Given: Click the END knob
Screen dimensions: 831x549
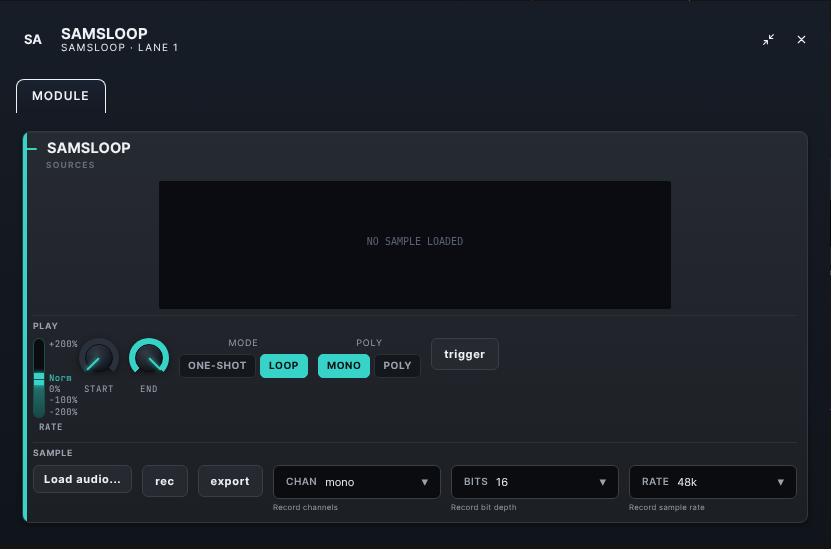Looking at the screenshot, I should 149,358.
